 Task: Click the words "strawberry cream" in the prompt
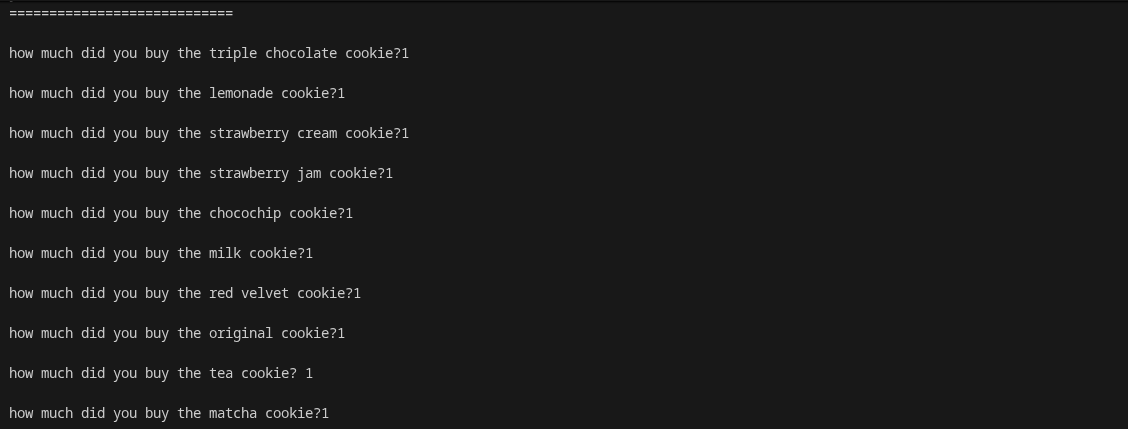[273, 133]
